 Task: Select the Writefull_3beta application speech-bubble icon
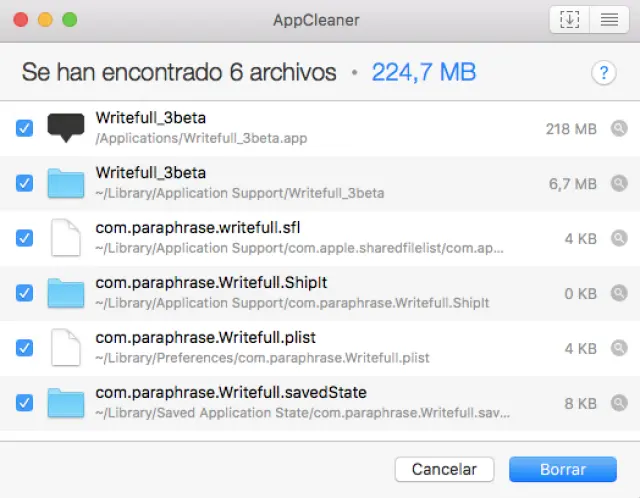tap(66, 128)
